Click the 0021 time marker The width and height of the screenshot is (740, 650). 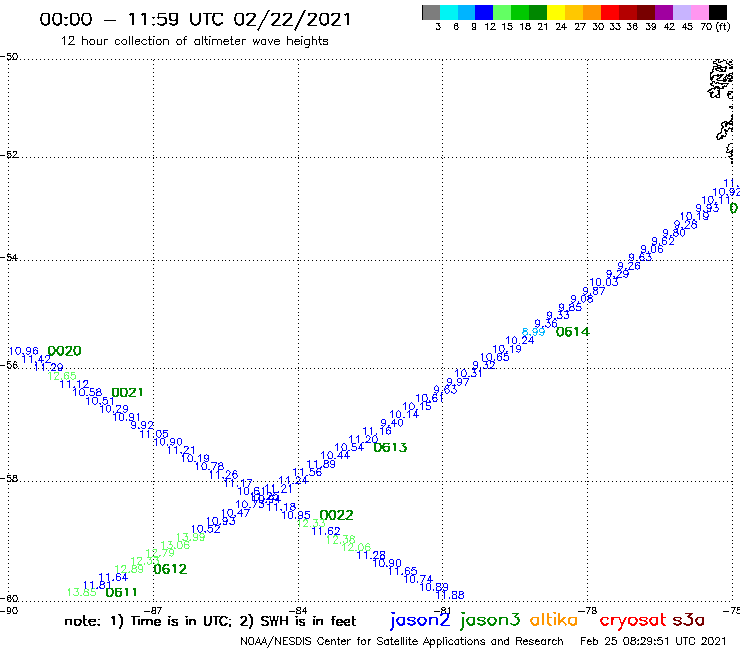pyautogui.click(x=127, y=392)
